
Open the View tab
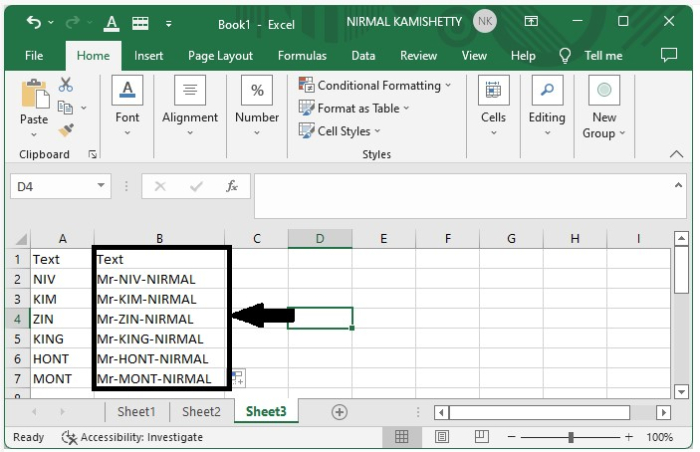(x=474, y=56)
